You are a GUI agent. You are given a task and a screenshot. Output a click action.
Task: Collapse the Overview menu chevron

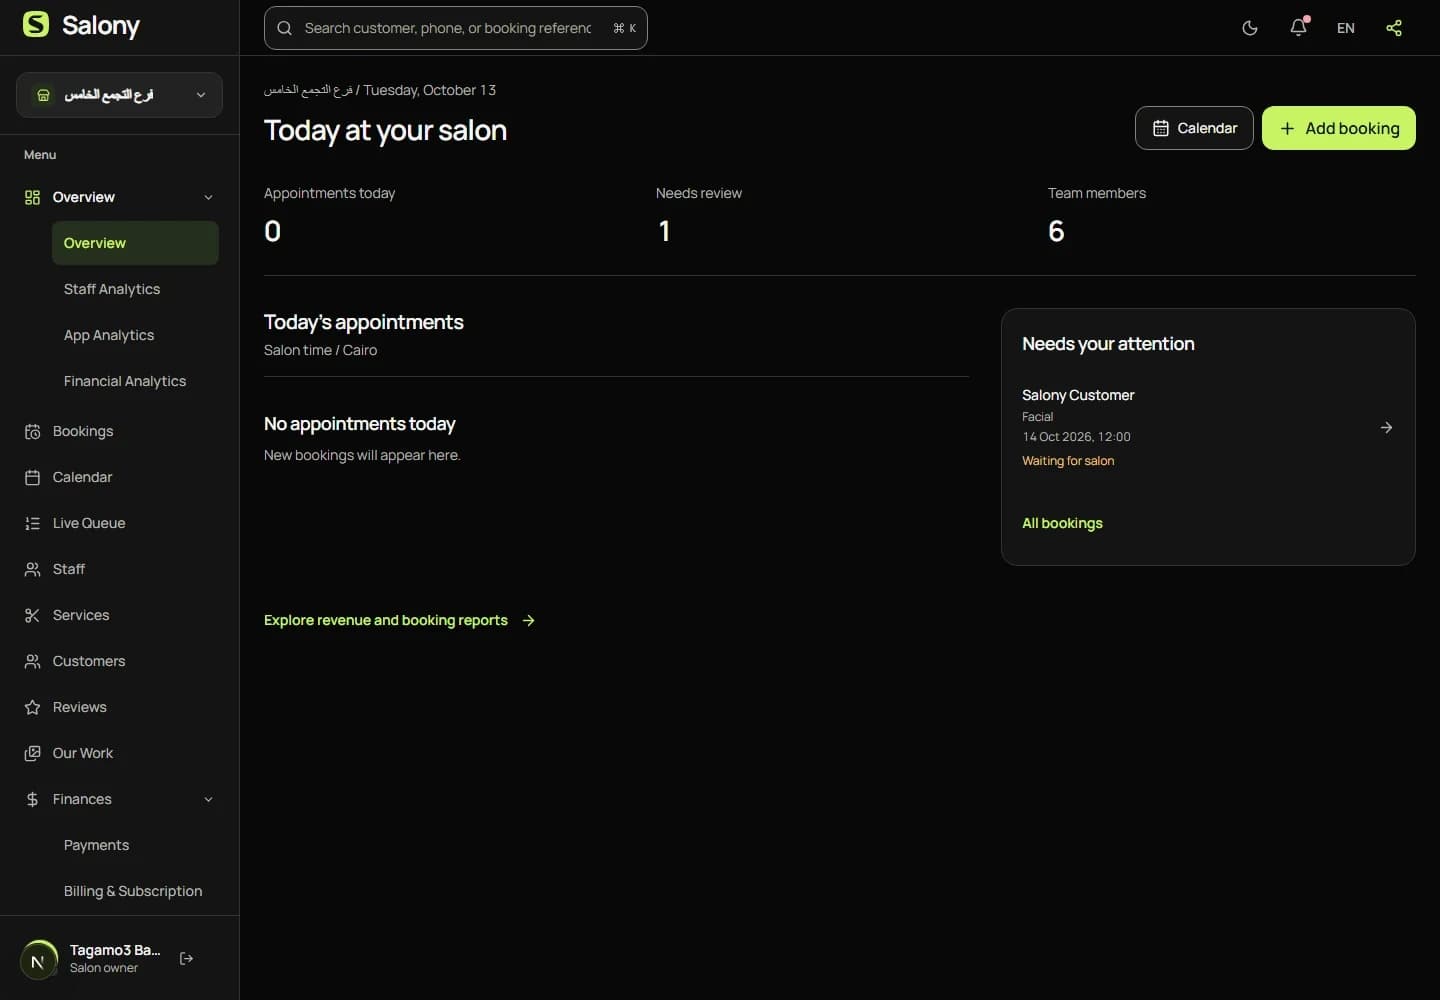(208, 197)
